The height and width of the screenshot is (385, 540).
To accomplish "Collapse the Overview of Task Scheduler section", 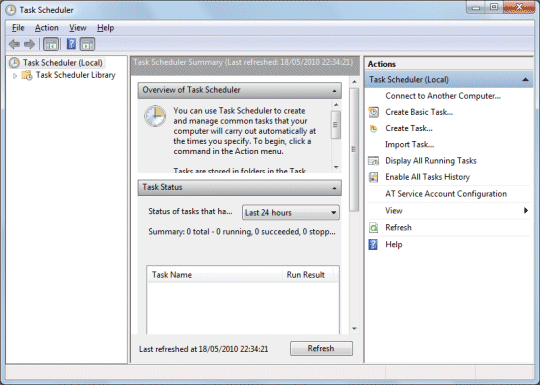I will tap(334, 91).
